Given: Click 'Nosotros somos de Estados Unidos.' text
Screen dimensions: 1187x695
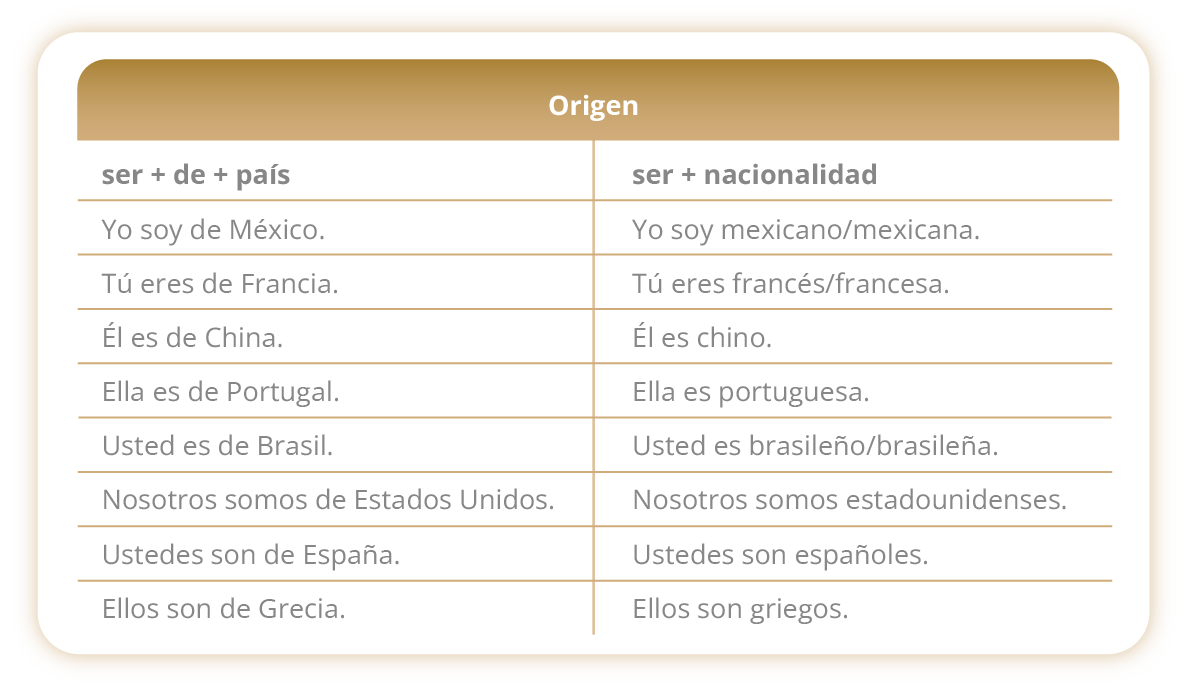Looking at the screenshot, I should (329, 499).
